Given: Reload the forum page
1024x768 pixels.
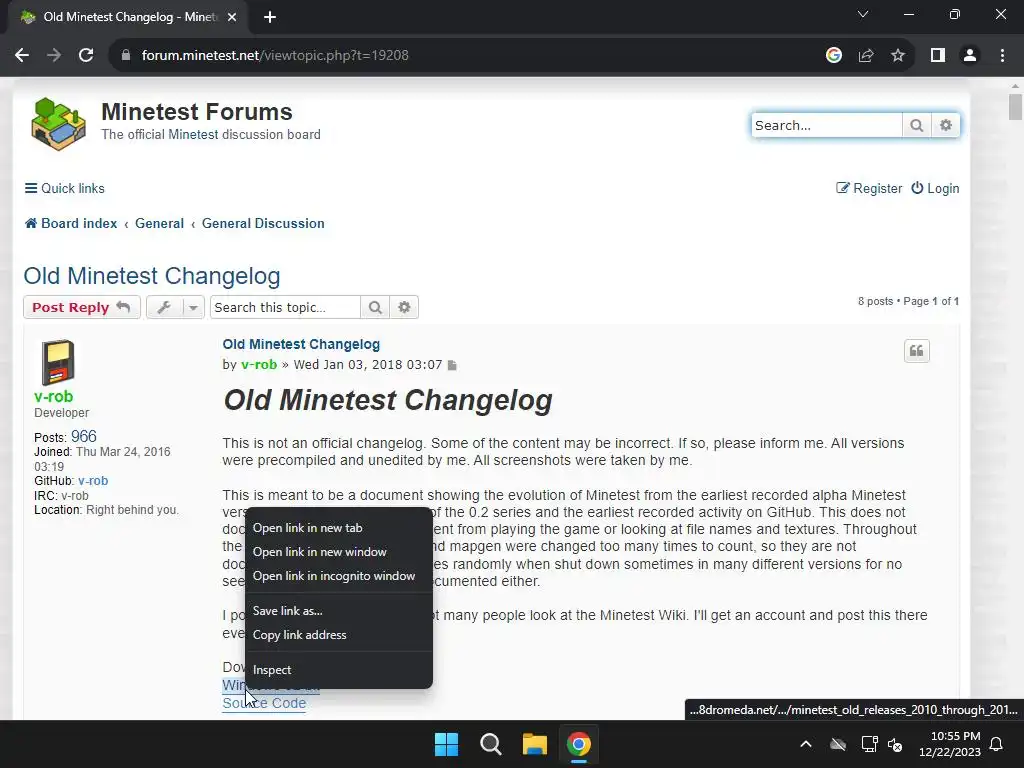Looking at the screenshot, I should pos(86,56).
